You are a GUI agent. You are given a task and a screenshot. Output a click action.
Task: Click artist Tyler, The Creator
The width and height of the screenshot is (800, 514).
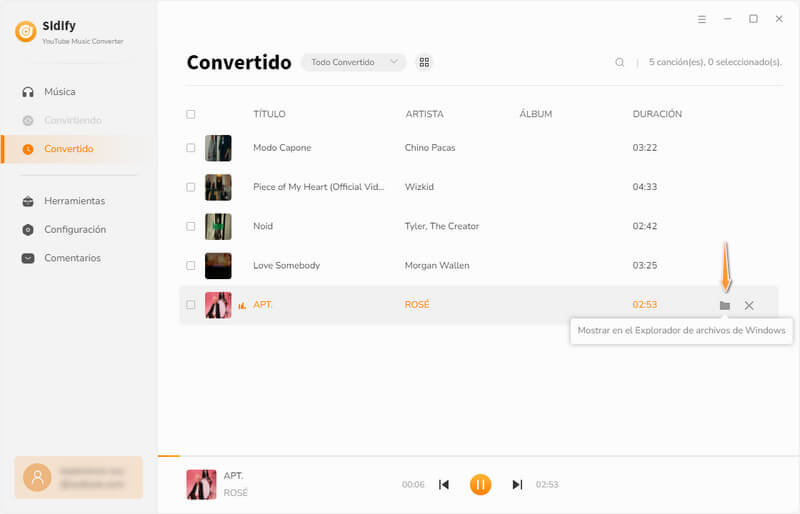tap(442, 226)
